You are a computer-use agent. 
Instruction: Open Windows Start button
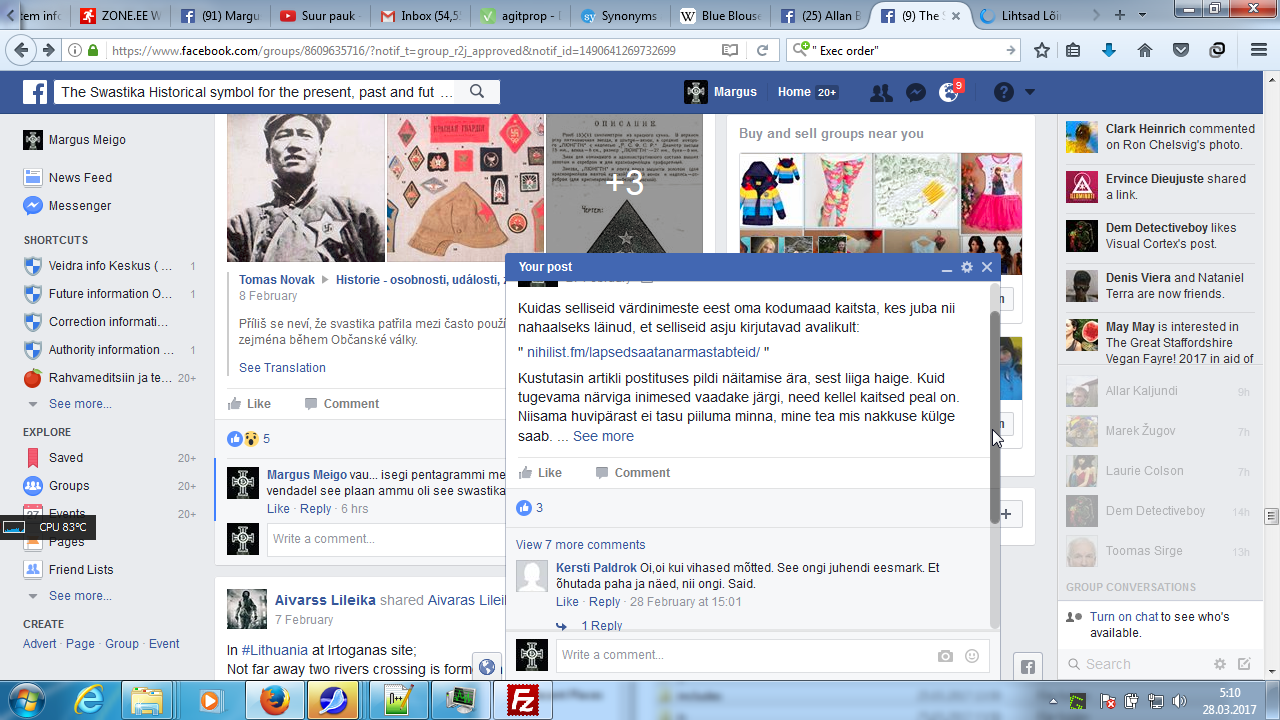point(27,700)
